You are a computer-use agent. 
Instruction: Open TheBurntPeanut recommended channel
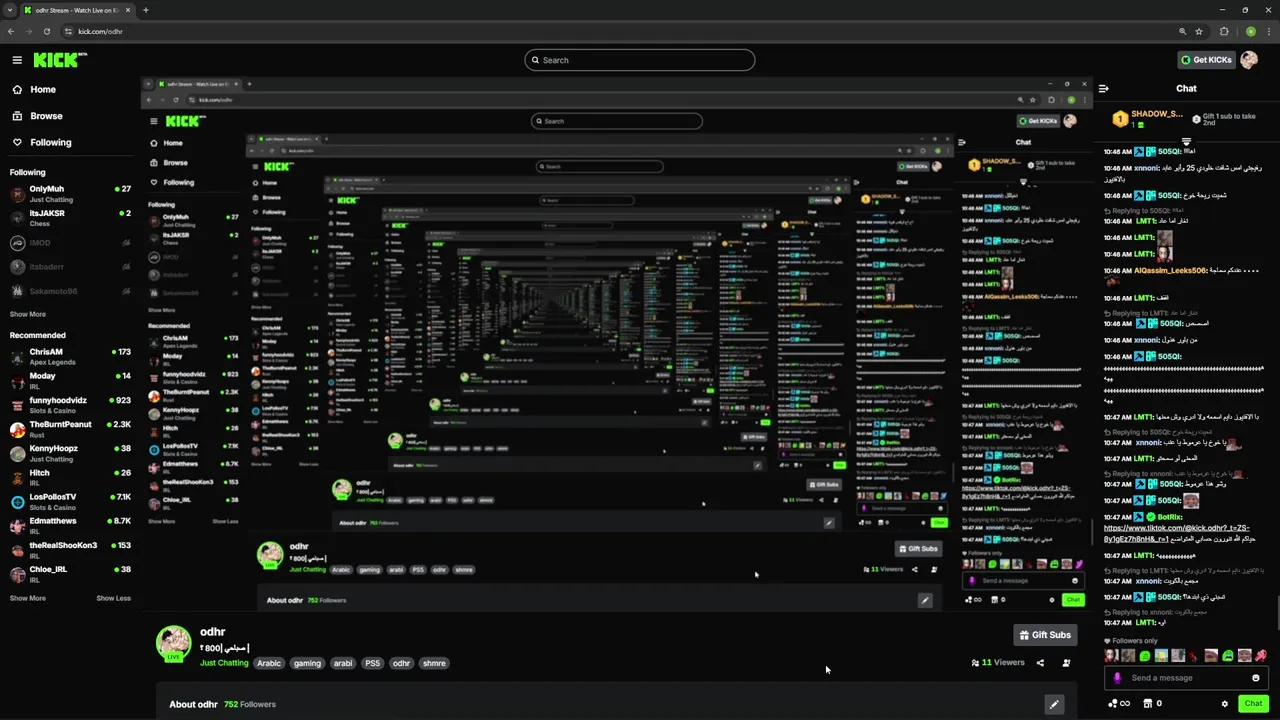click(70, 429)
